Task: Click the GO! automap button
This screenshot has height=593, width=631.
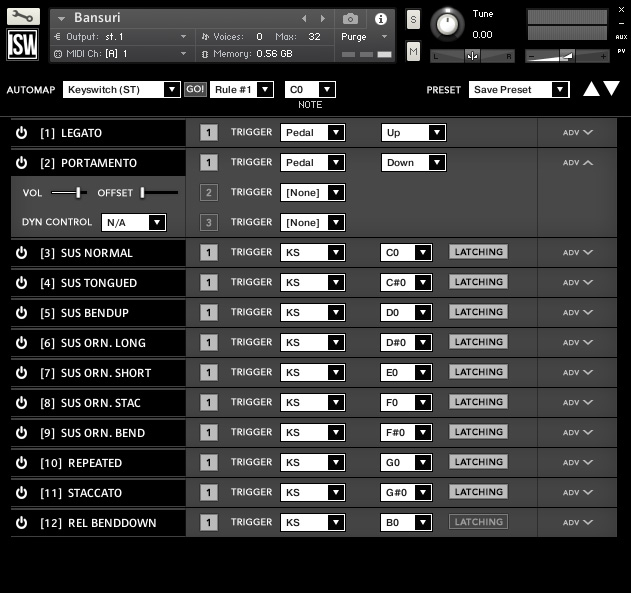Action: (195, 89)
